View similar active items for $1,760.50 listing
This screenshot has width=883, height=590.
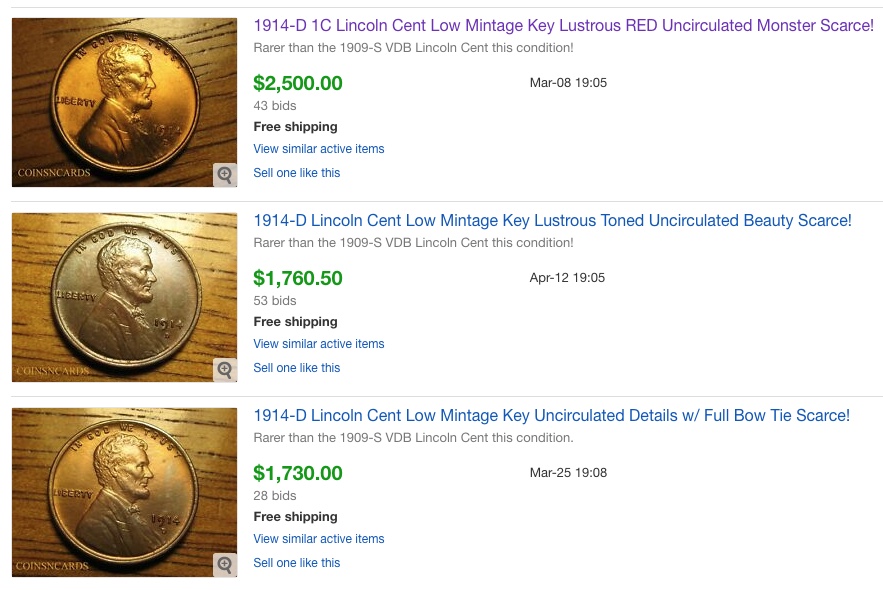click(x=319, y=344)
